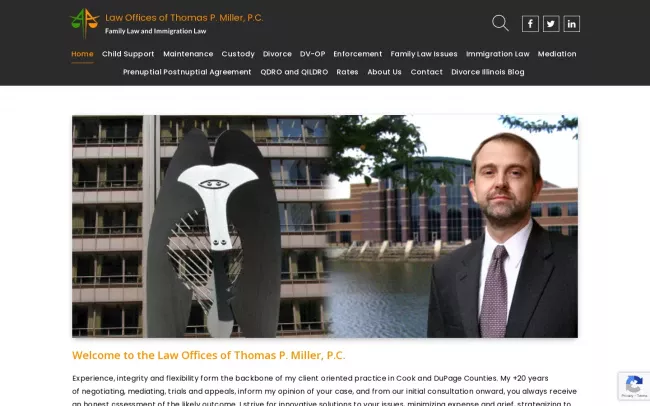The width and height of the screenshot is (650, 406).
Task: Open the Custody menu item
Action: click(238, 54)
